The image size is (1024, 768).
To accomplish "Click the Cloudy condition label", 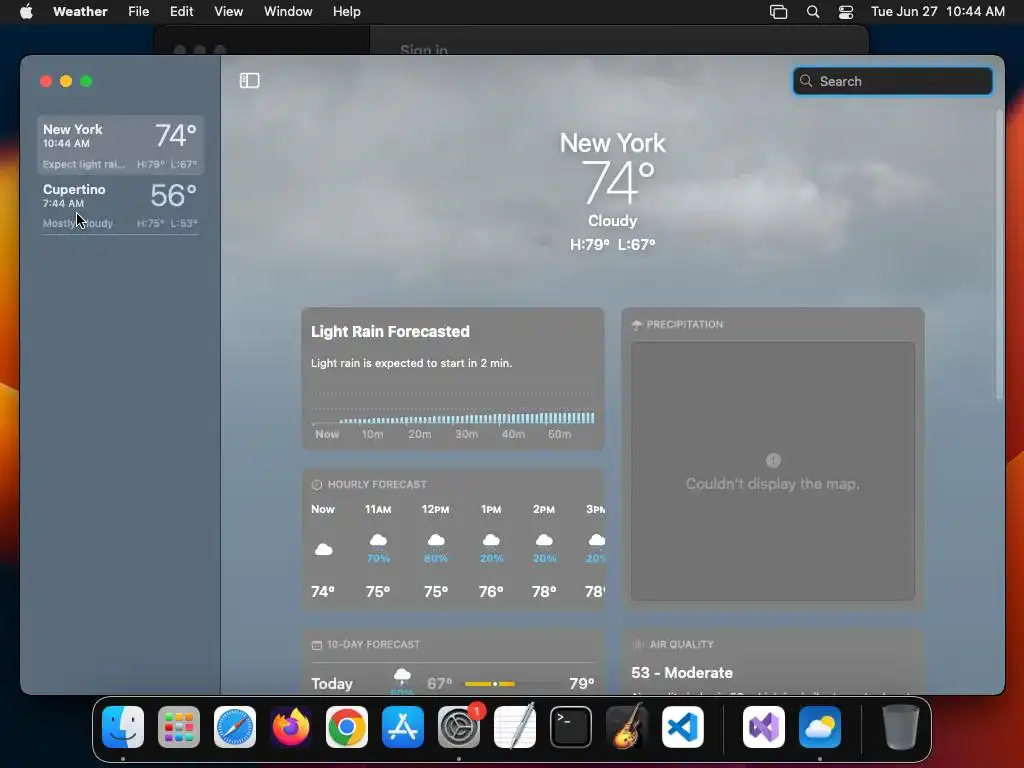I will pos(613,221).
